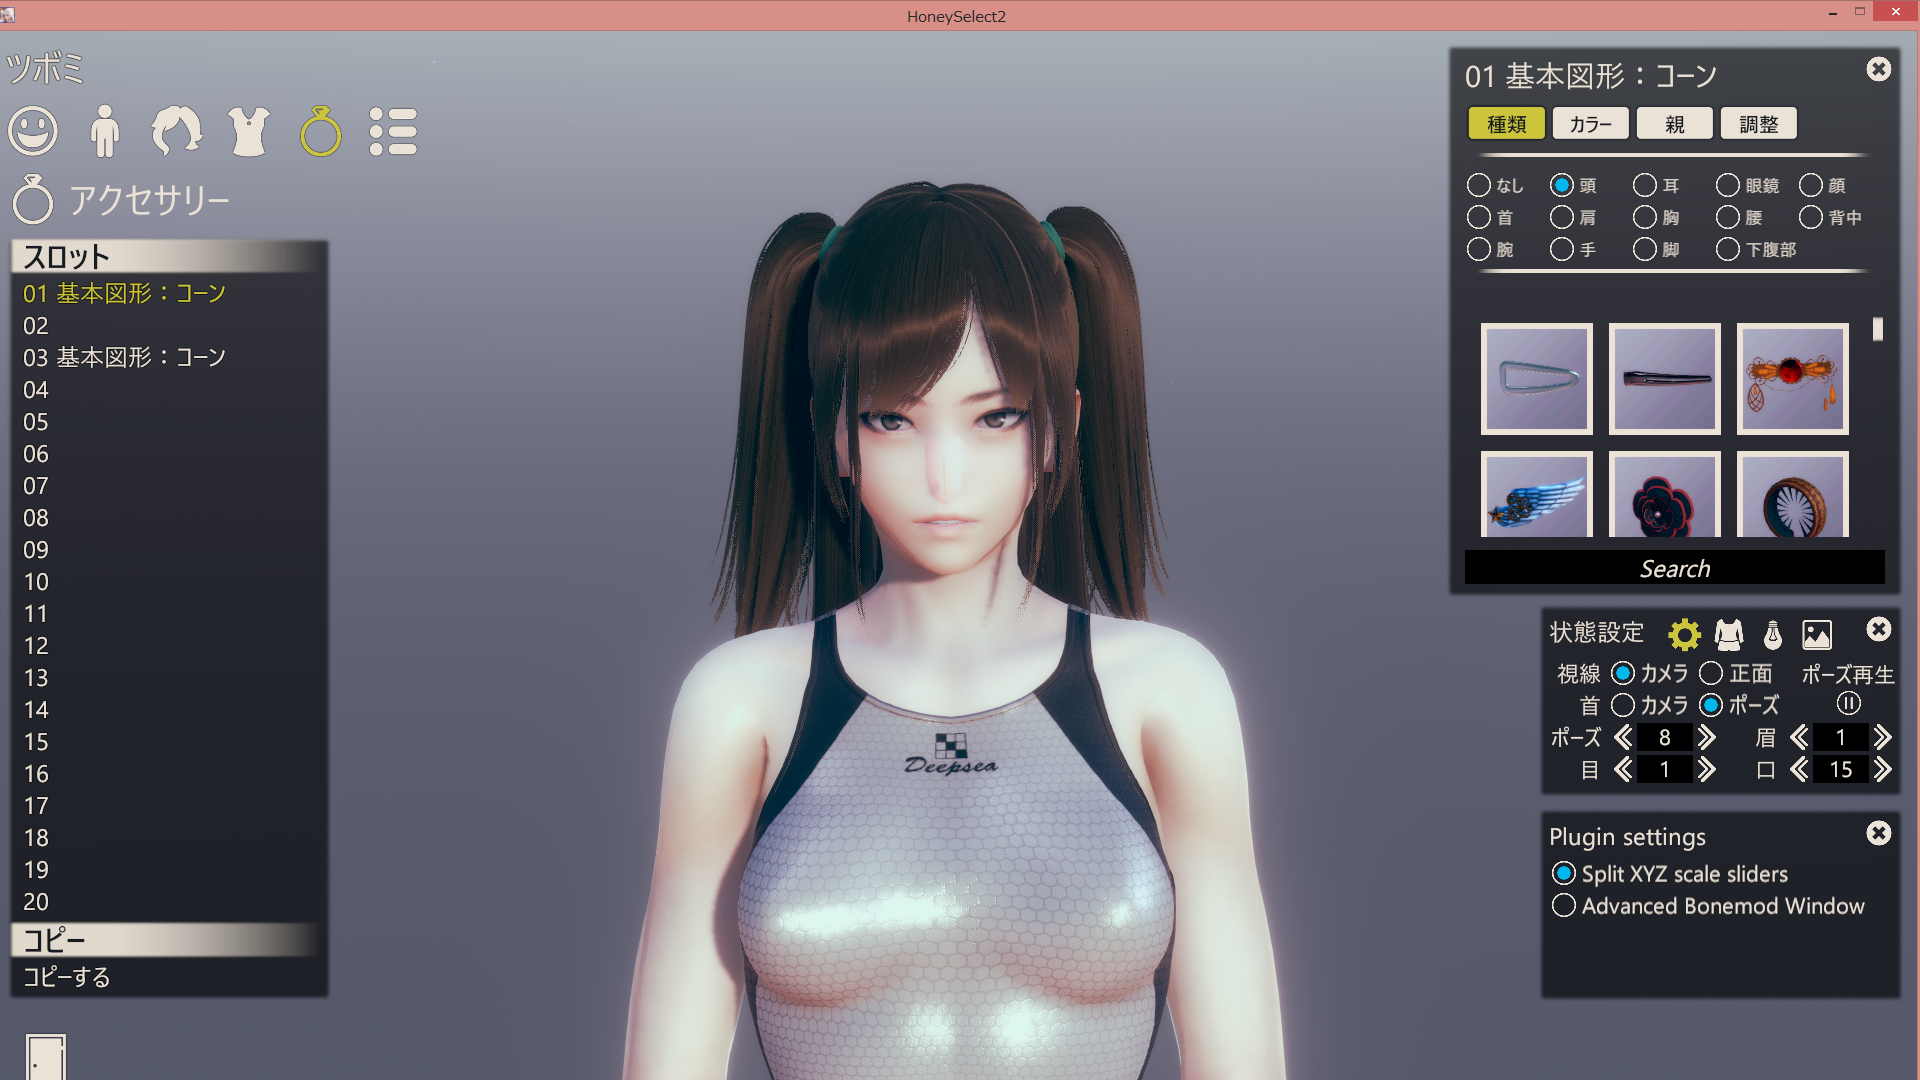Open the accessory state icon in 状態設定

1773,634
